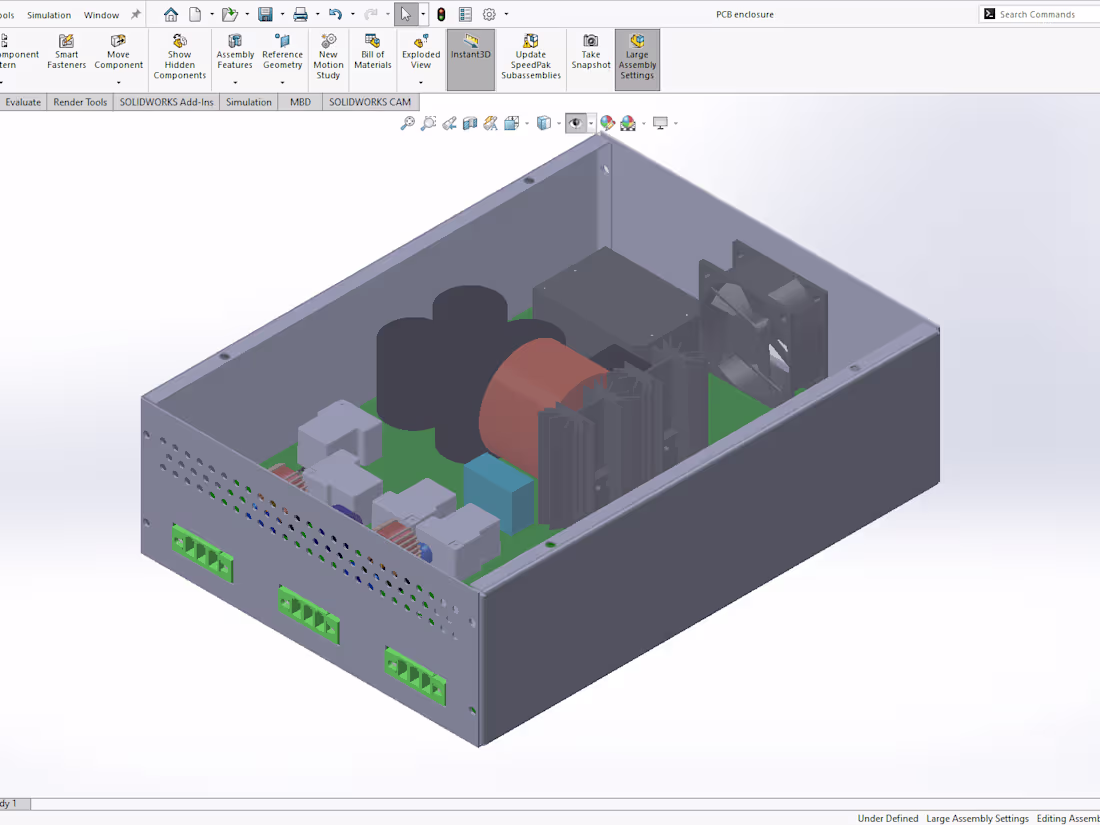Open Display Style cube icon
This screenshot has height=825, width=1100.
click(x=544, y=123)
